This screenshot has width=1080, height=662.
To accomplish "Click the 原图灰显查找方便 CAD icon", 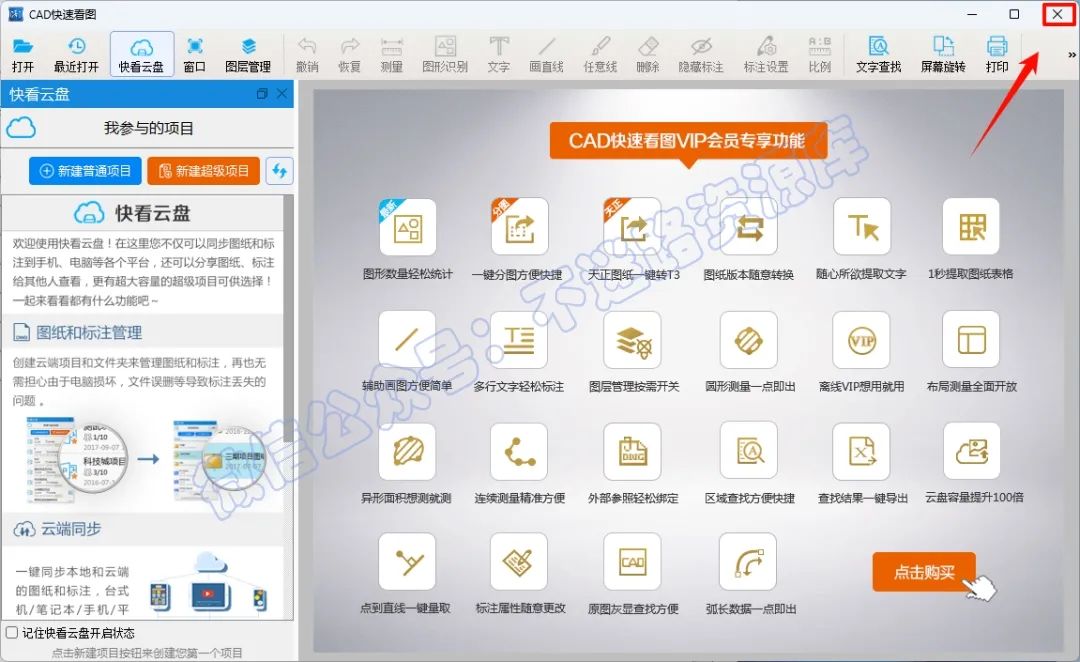I will tap(632, 561).
